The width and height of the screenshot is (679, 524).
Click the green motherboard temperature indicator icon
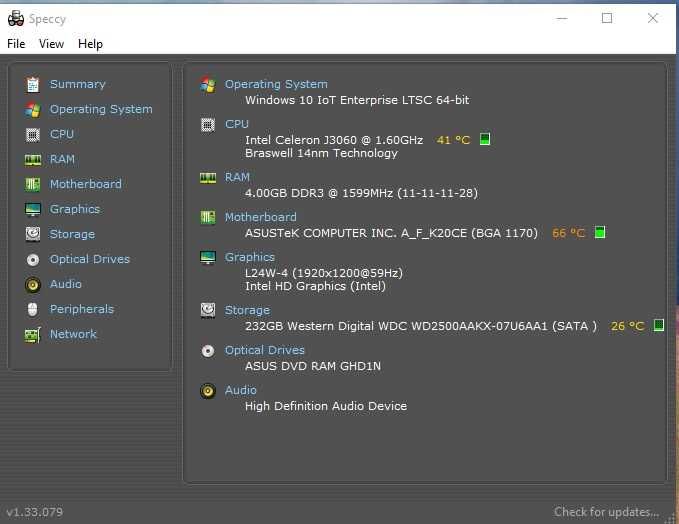click(x=600, y=233)
